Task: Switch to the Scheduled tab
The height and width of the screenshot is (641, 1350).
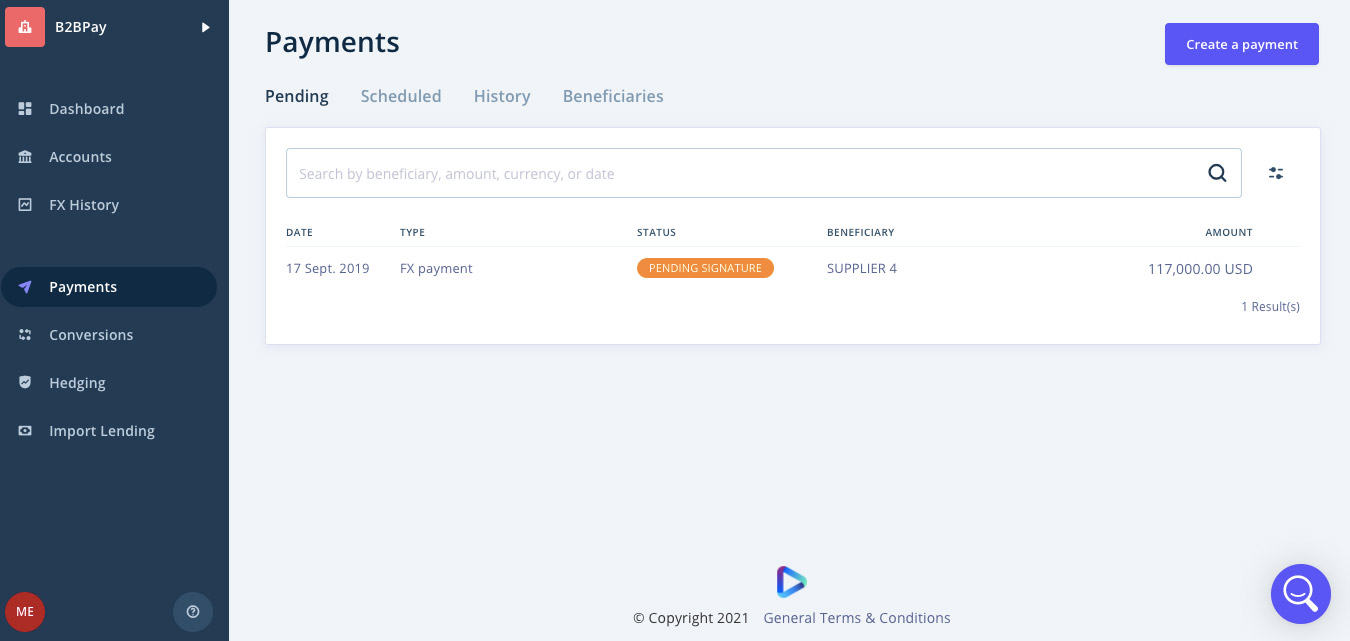Action: (401, 96)
